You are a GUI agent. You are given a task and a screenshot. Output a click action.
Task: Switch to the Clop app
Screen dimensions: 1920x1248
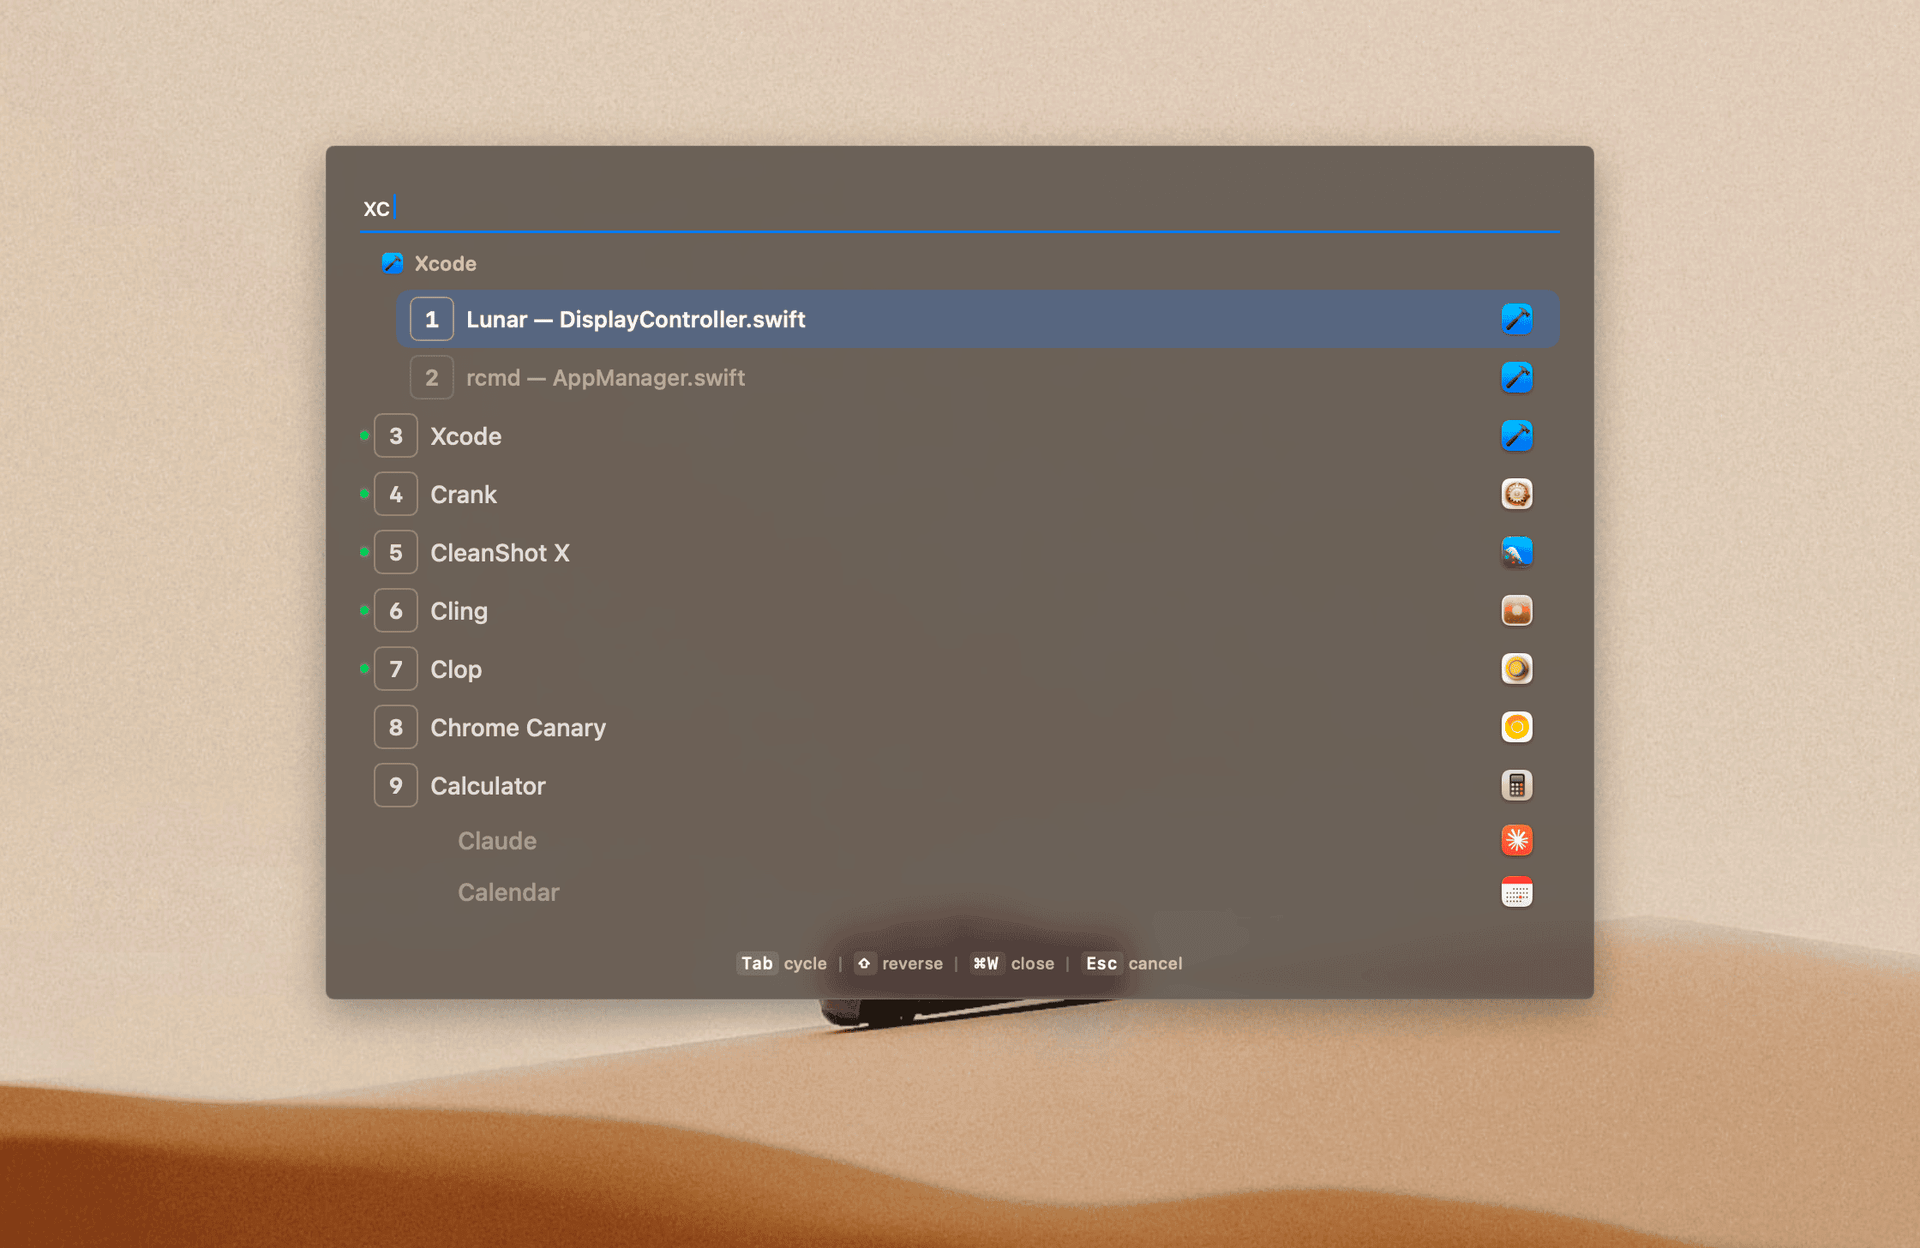[x=959, y=669]
